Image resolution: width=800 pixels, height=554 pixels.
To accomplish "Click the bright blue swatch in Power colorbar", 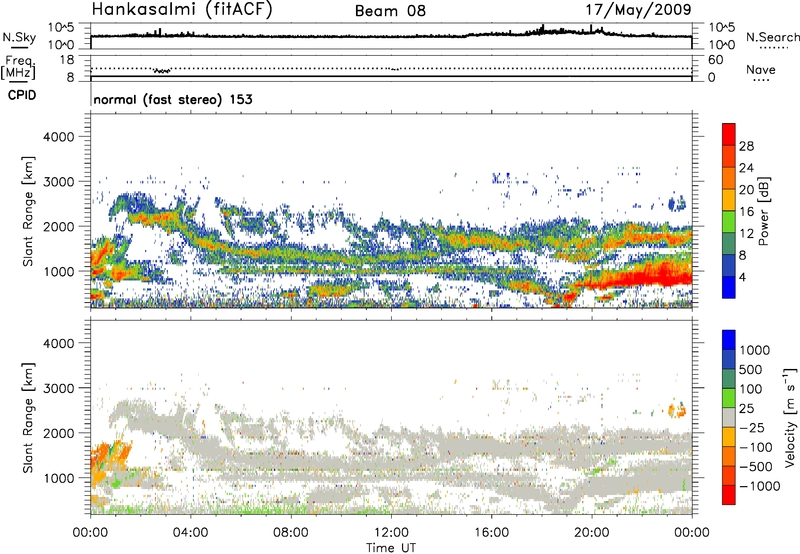I will [729, 288].
